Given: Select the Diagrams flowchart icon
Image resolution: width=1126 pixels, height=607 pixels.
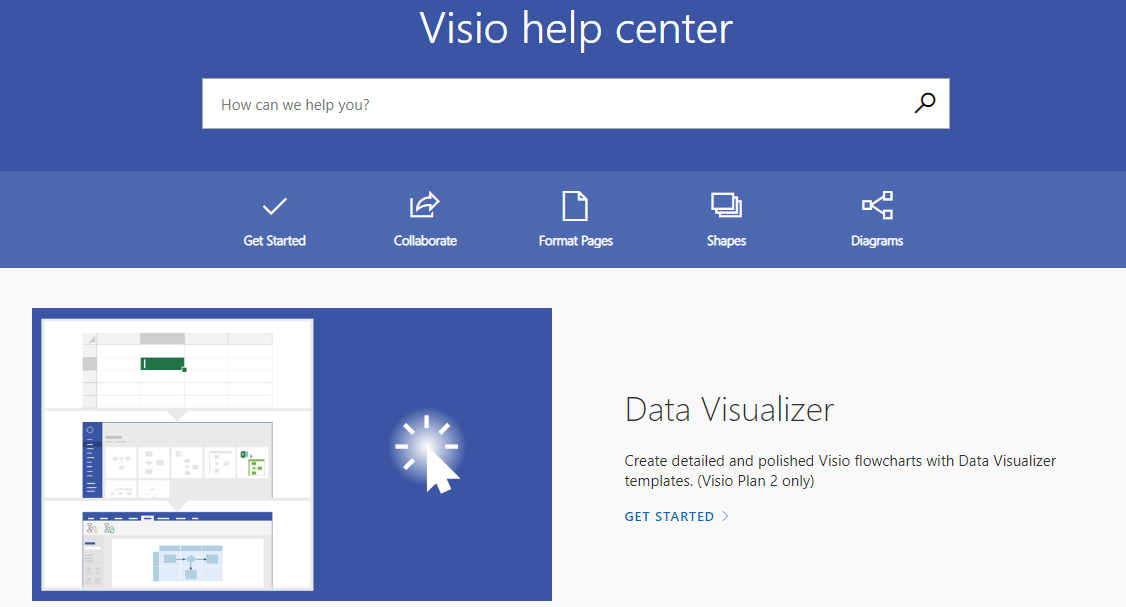Looking at the screenshot, I should [877, 206].
